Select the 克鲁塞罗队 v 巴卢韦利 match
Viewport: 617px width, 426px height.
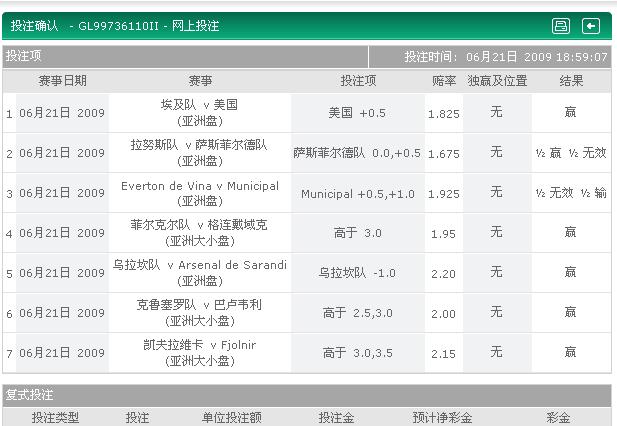click(x=200, y=313)
